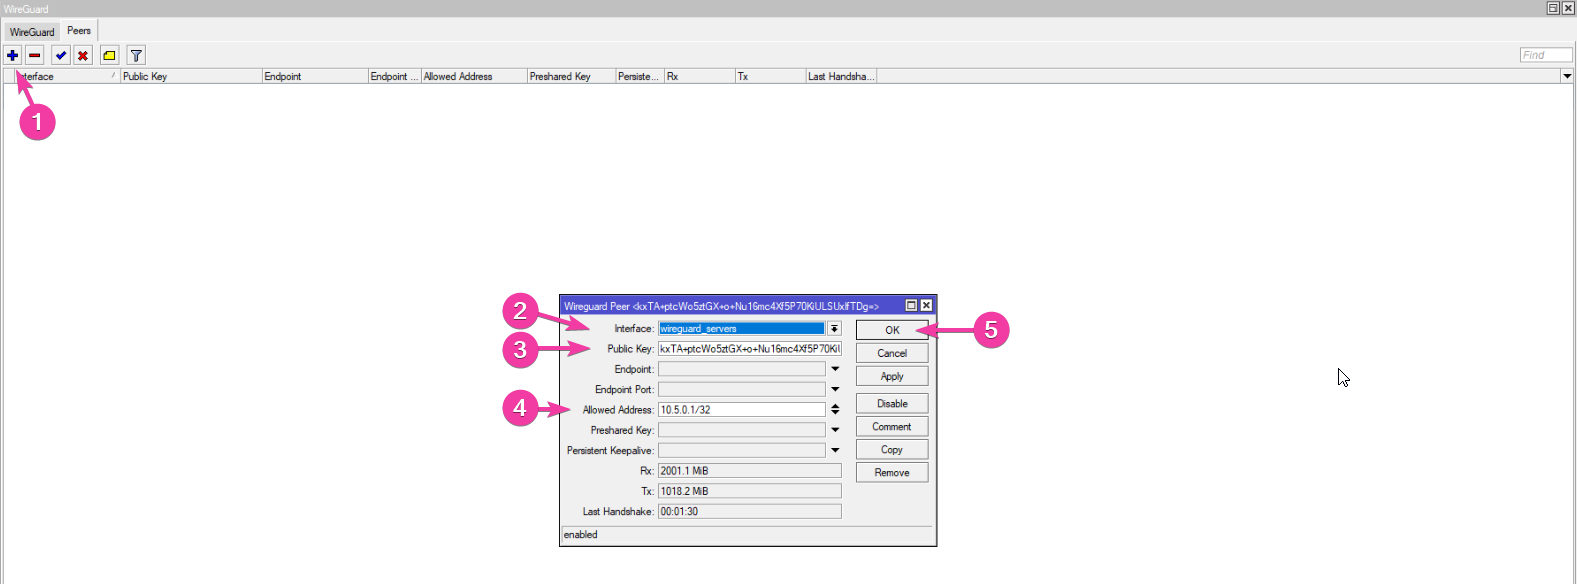Expand the Preshared Key field arrow
Viewport: 1577px width, 584px height.
point(835,430)
